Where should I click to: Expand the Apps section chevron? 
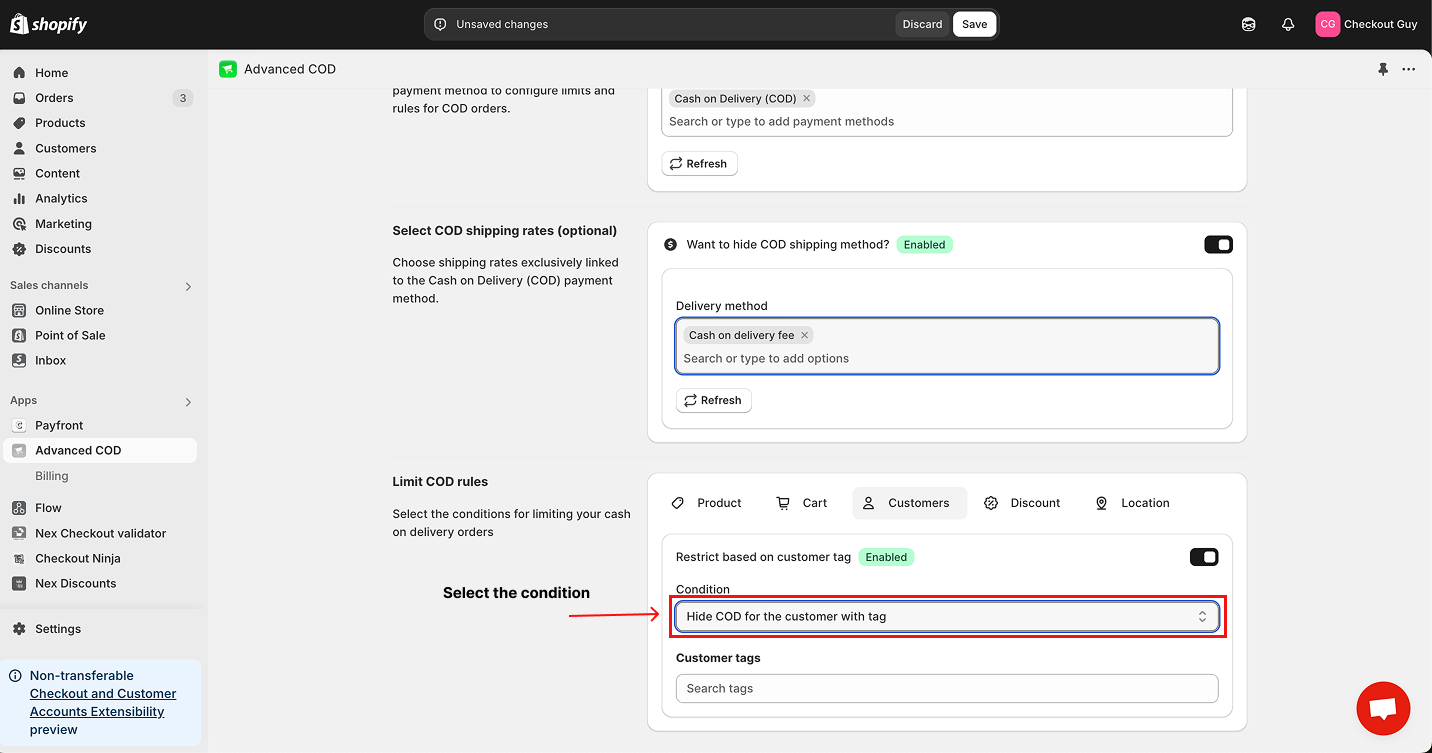pos(188,402)
